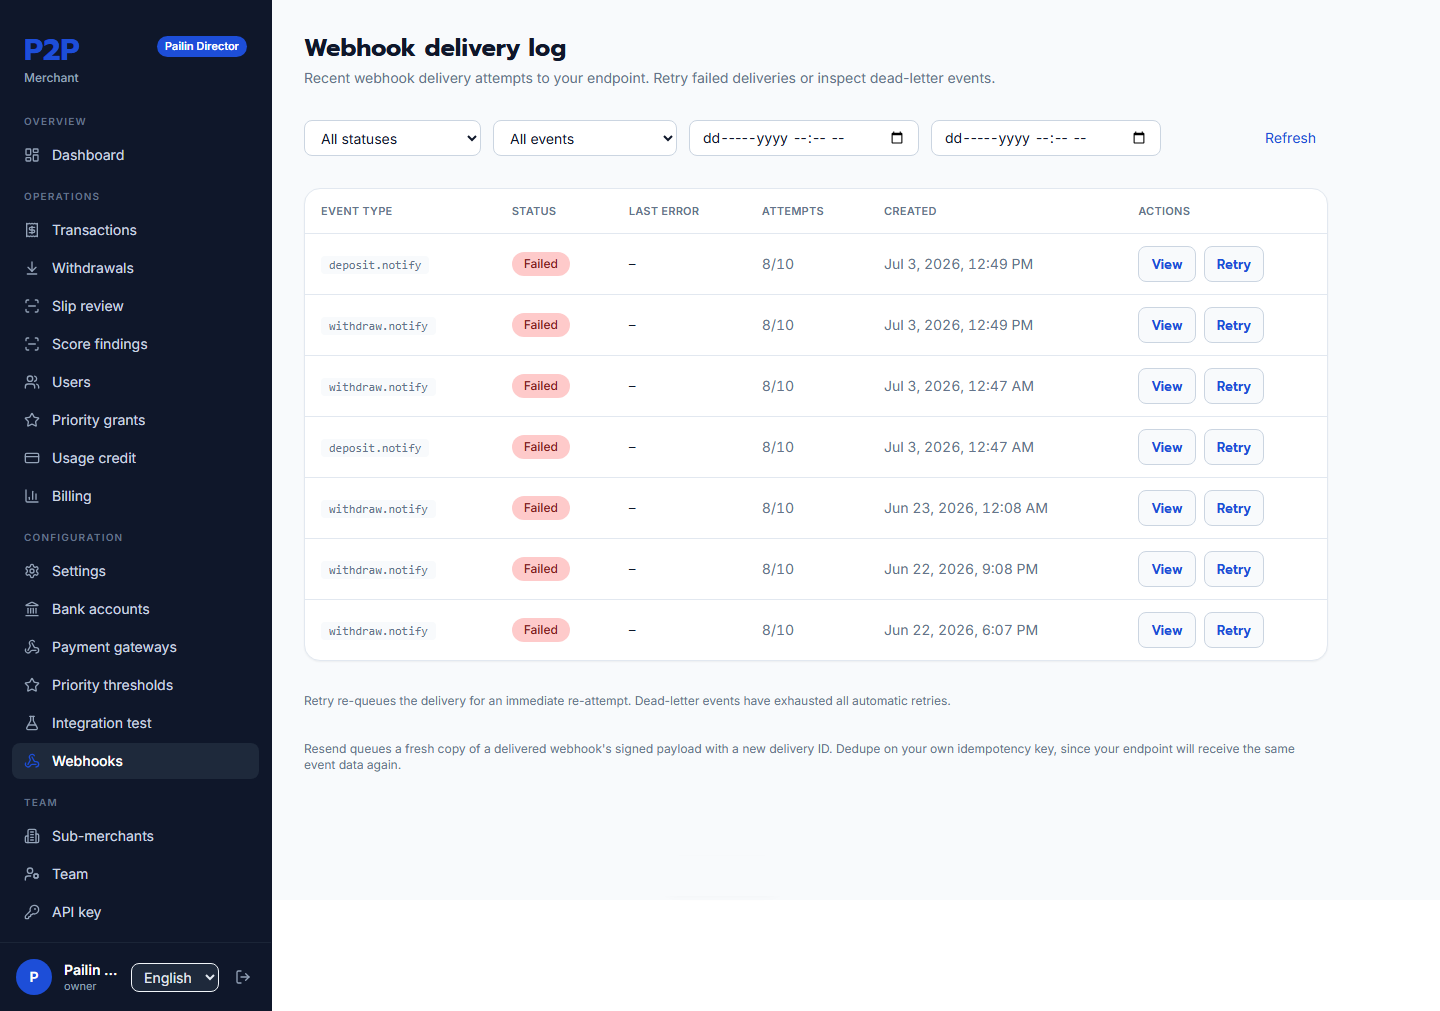The width and height of the screenshot is (1440, 1011).
Task: Open the Billing page
Action: [x=135, y=496]
